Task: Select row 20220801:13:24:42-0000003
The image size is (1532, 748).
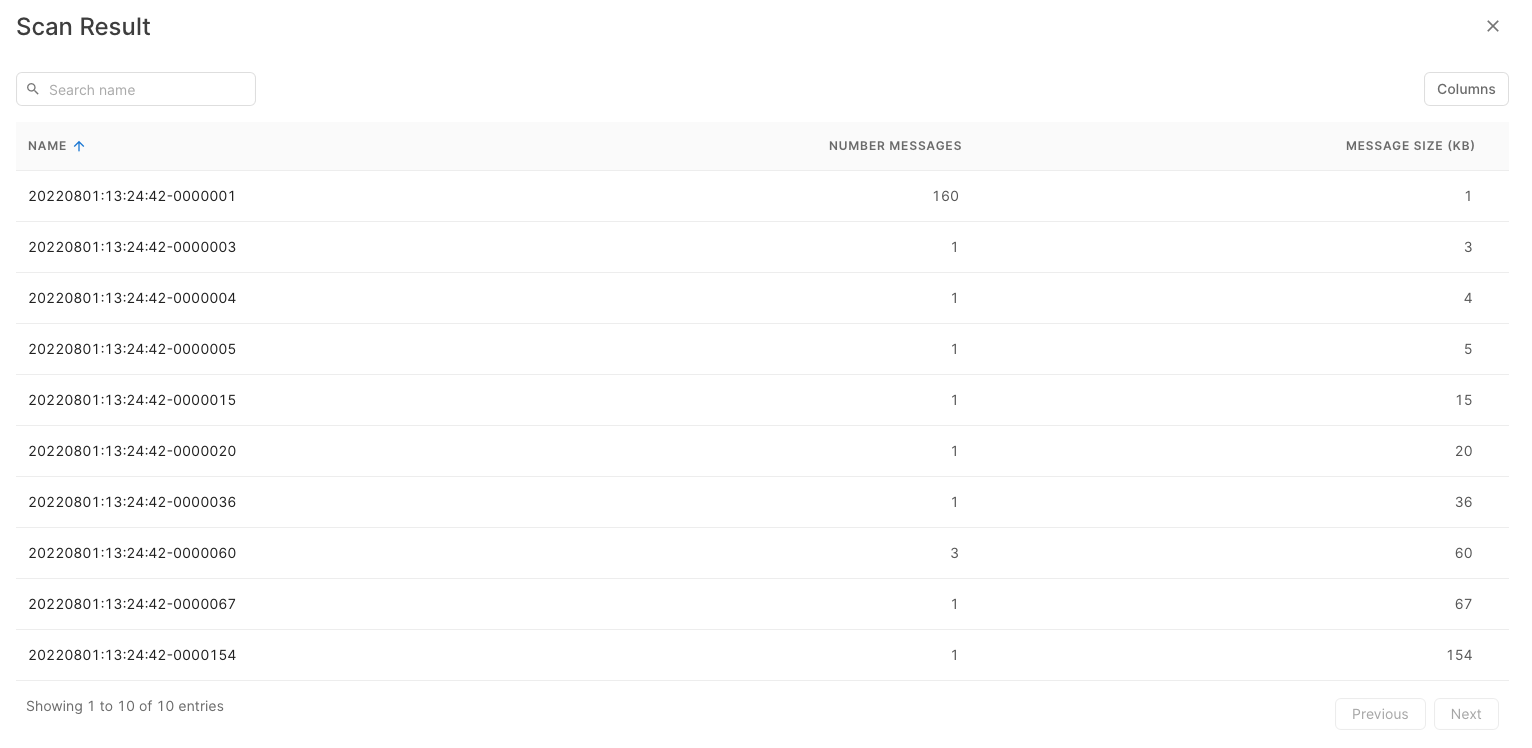Action: tap(132, 247)
